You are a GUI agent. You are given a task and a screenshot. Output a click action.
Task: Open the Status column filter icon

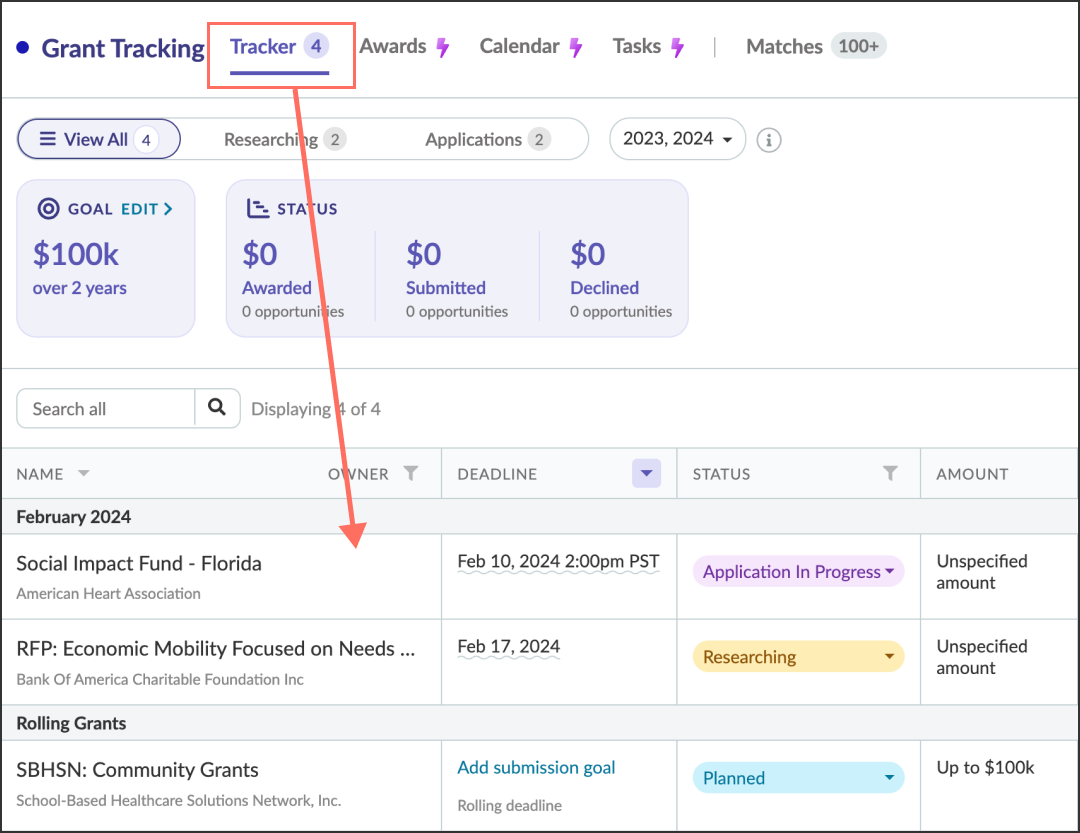point(890,473)
